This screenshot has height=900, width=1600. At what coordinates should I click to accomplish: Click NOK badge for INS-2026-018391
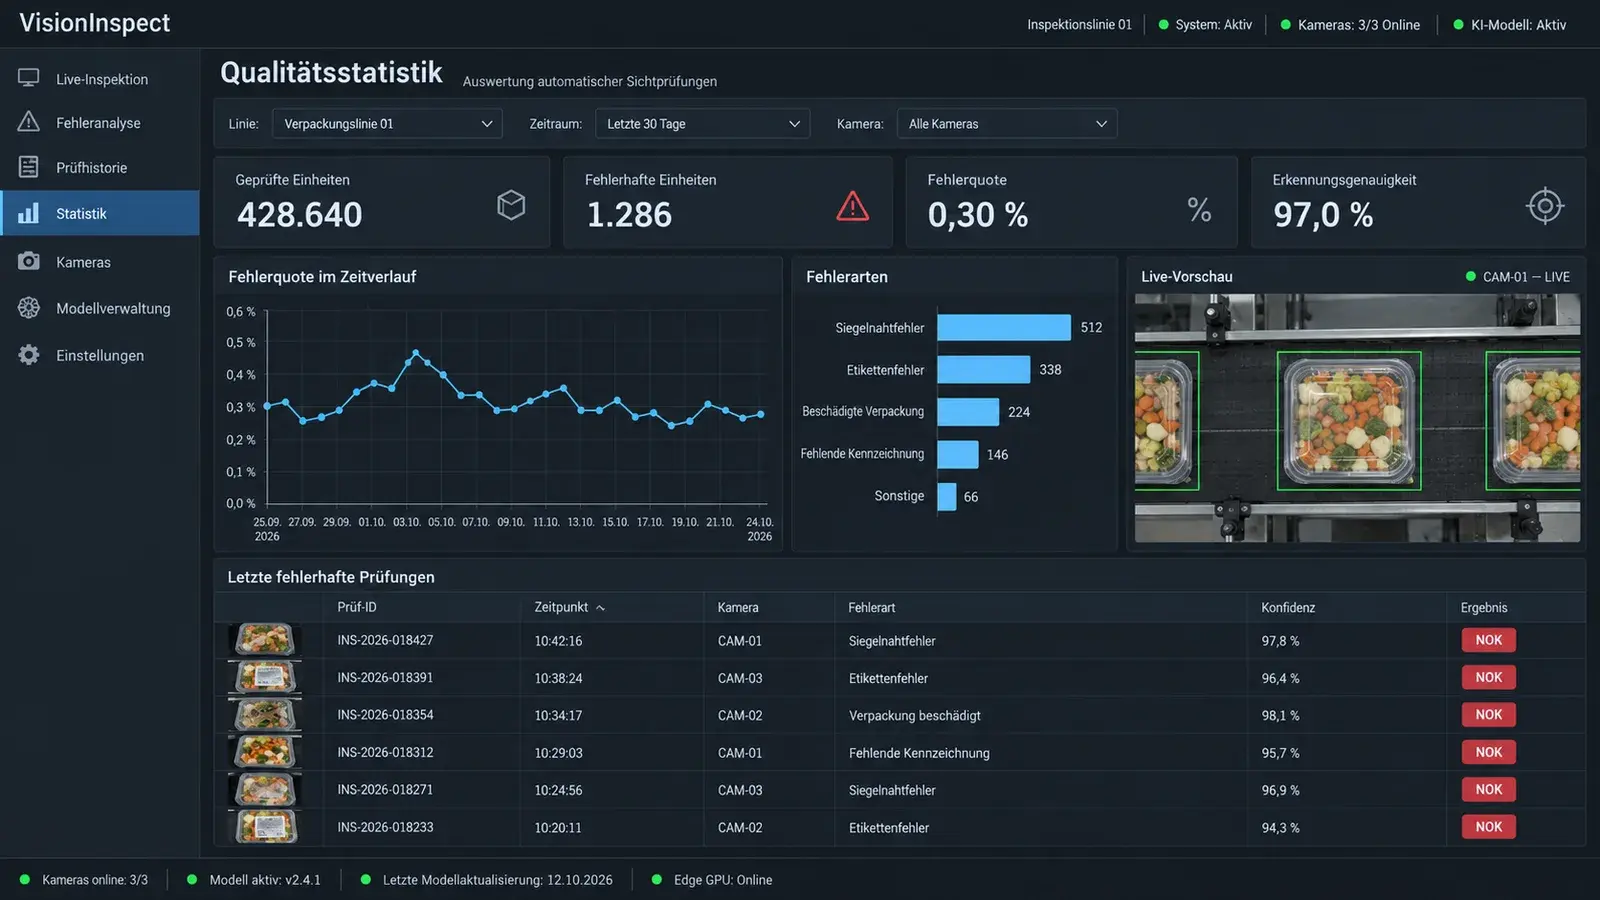click(1488, 677)
